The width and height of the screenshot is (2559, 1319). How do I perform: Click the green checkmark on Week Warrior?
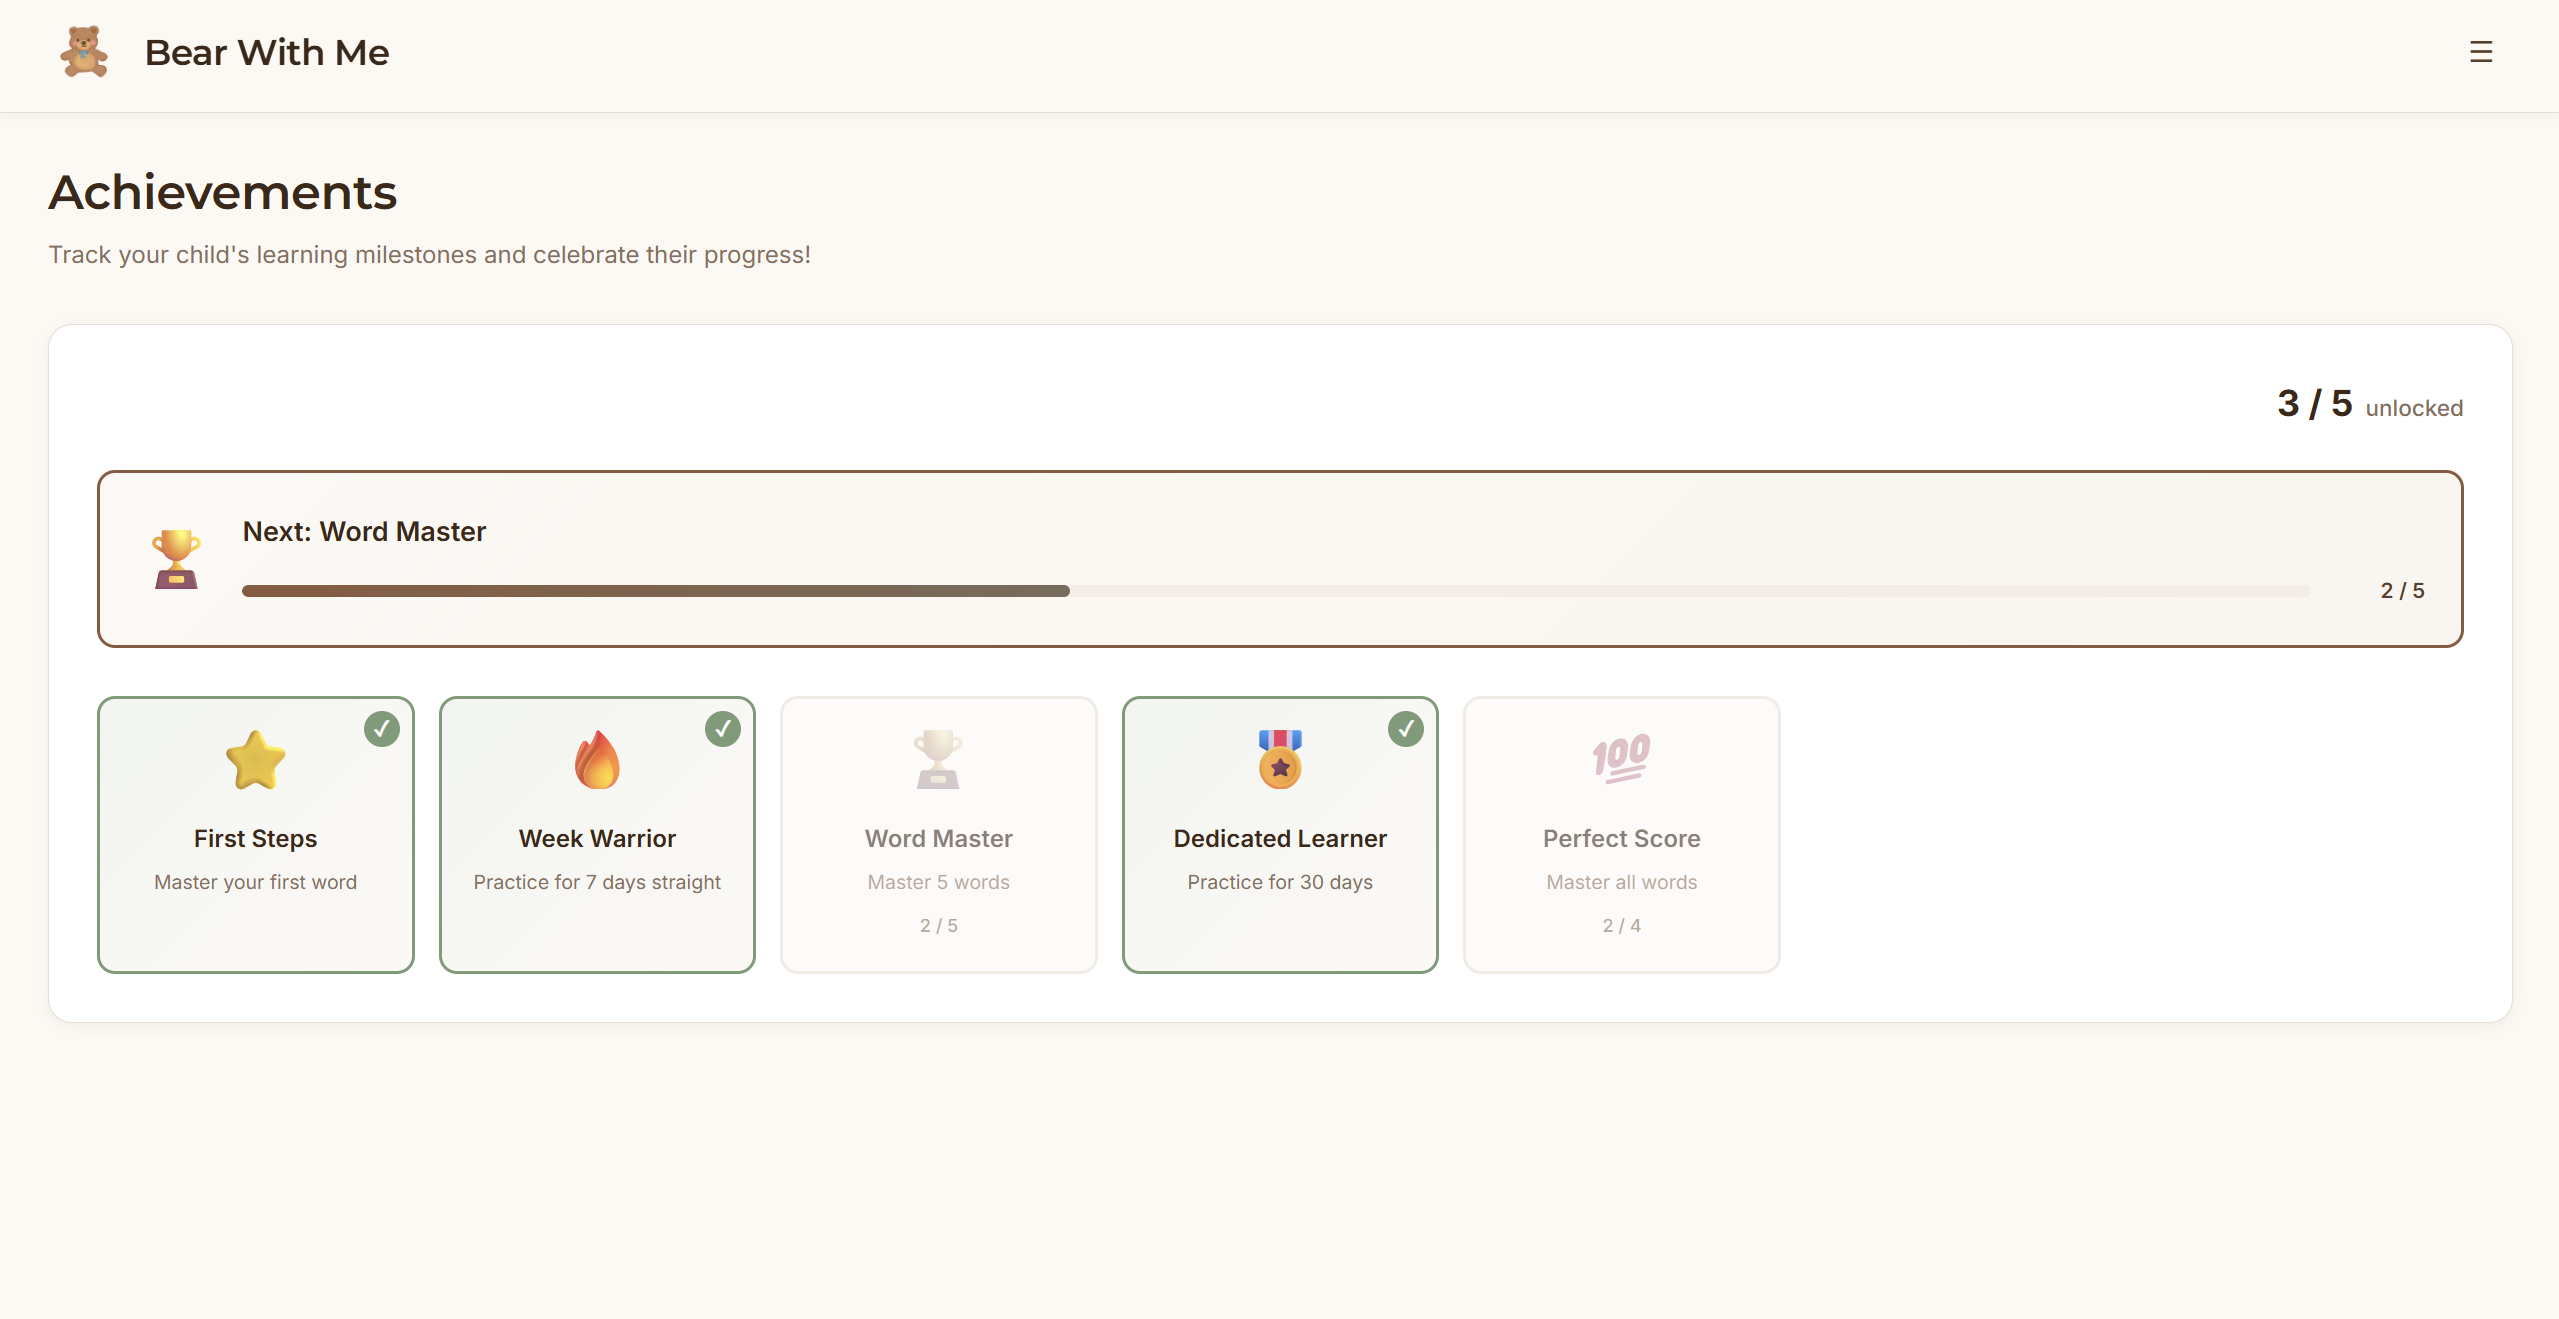tap(723, 729)
